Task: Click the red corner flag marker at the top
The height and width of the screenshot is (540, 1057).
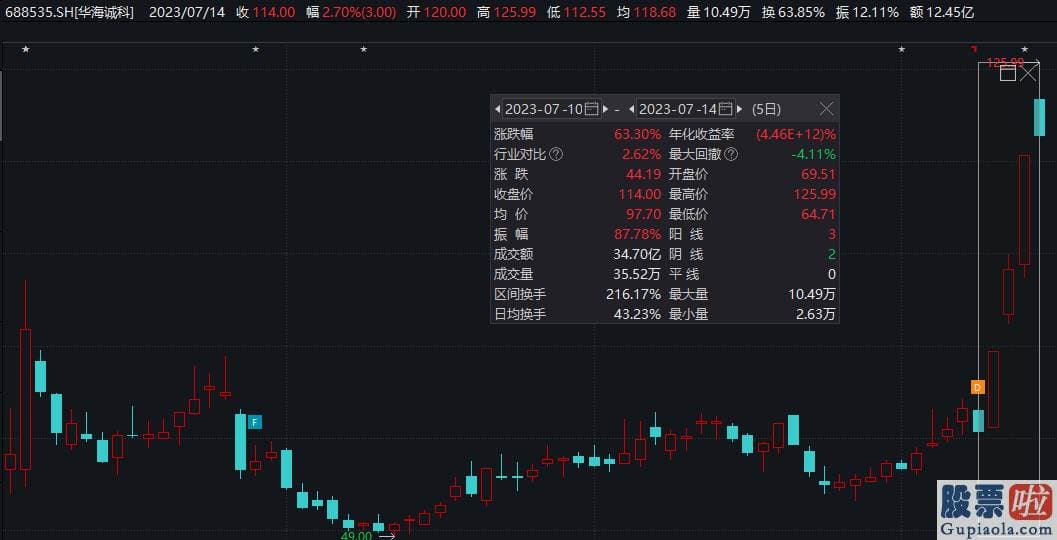Action: tap(973, 49)
